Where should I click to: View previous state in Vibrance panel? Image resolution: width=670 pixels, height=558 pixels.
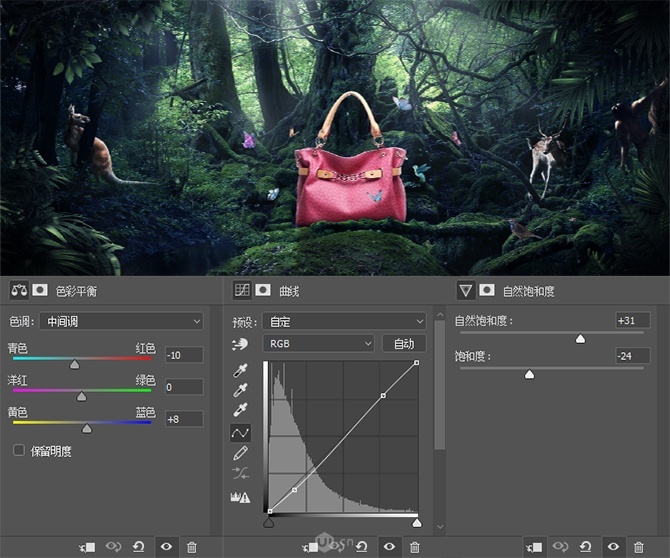[x=560, y=547]
